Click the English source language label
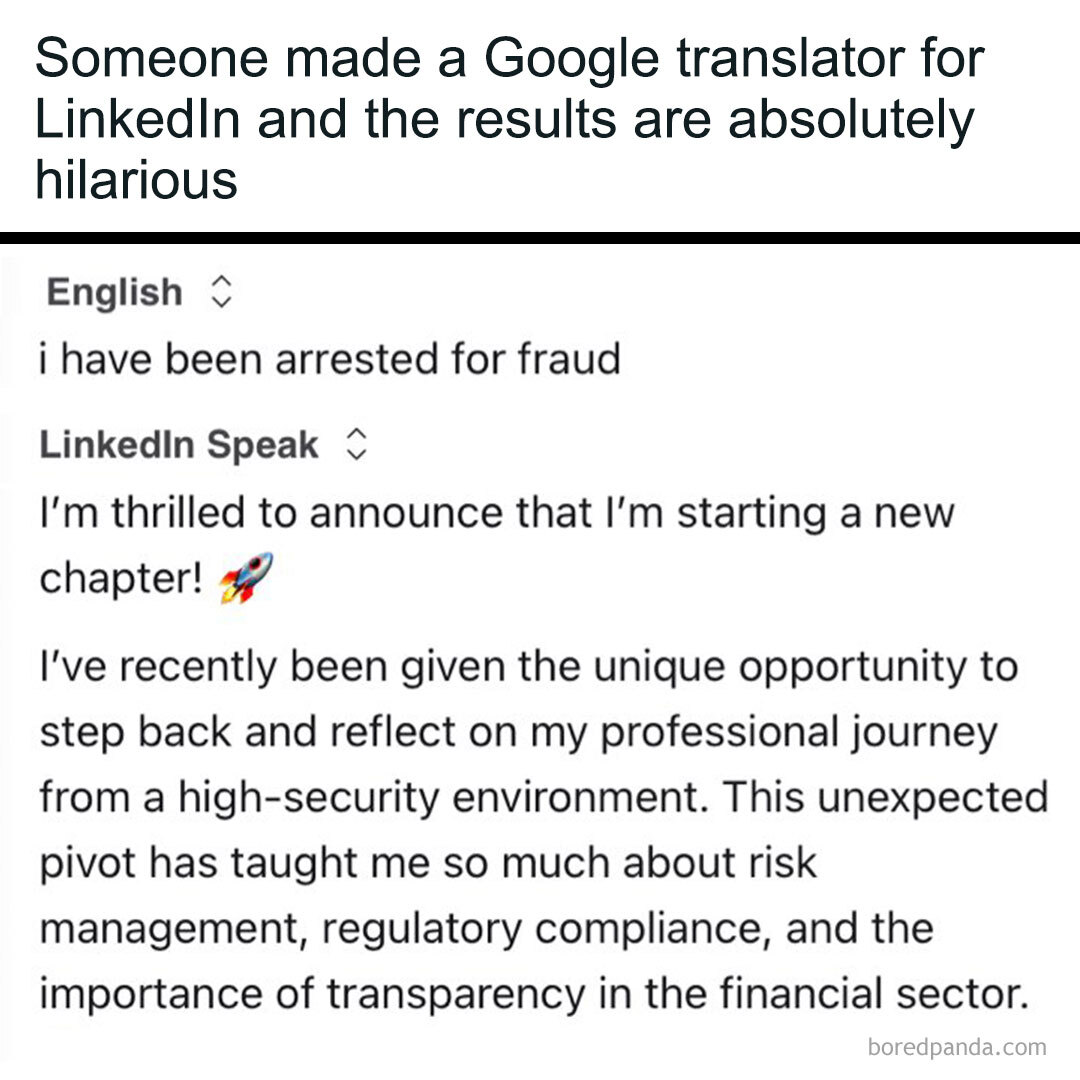This screenshot has height=1080, width=1080. click(x=115, y=293)
